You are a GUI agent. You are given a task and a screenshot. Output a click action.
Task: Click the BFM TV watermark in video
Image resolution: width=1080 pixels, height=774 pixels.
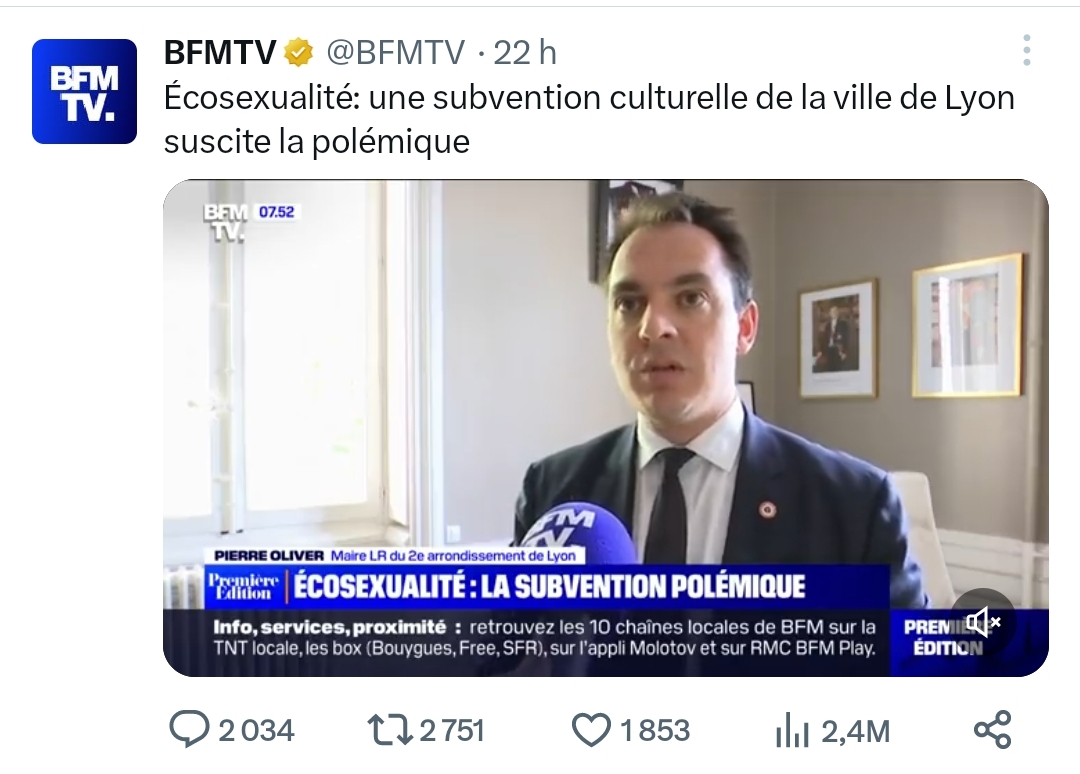pyautogui.click(x=225, y=222)
